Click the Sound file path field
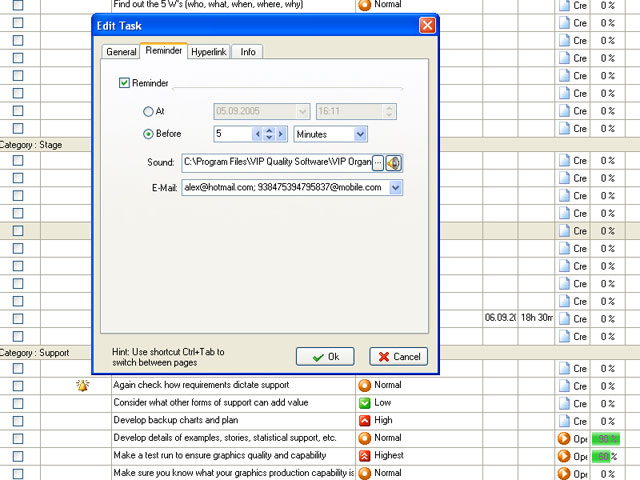 tap(276, 163)
